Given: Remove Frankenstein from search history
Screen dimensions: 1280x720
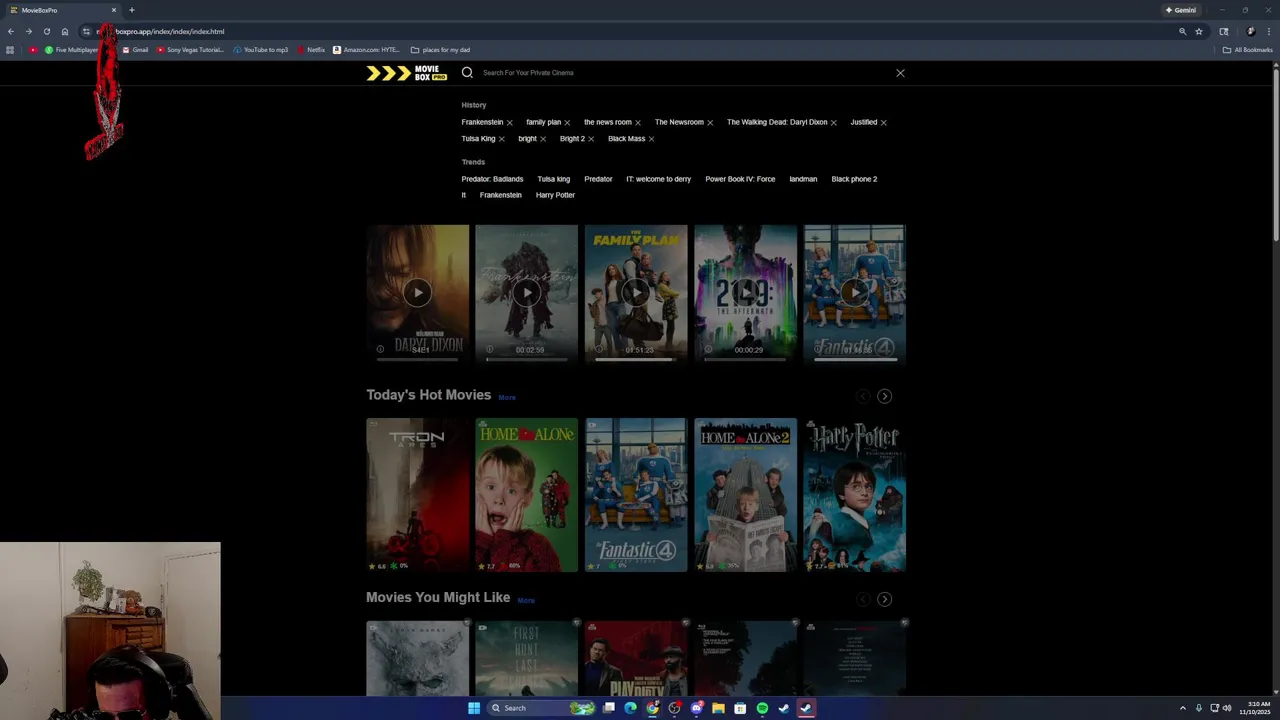Looking at the screenshot, I should click(509, 123).
